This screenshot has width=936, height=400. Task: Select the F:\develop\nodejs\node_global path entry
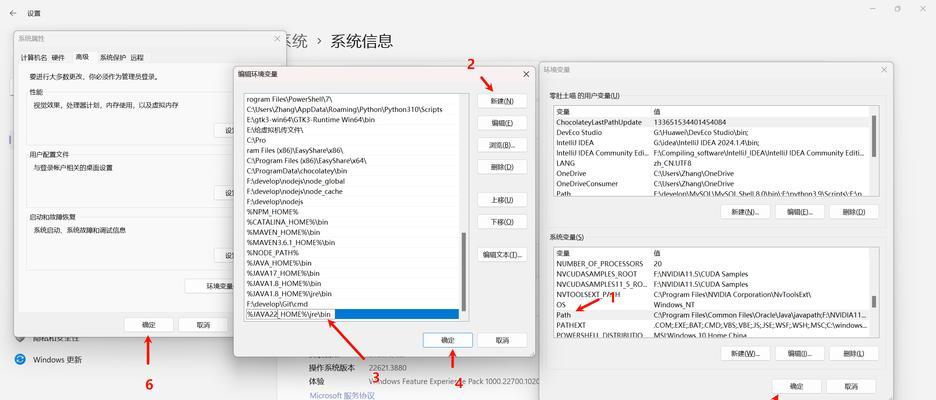click(352, 181)
